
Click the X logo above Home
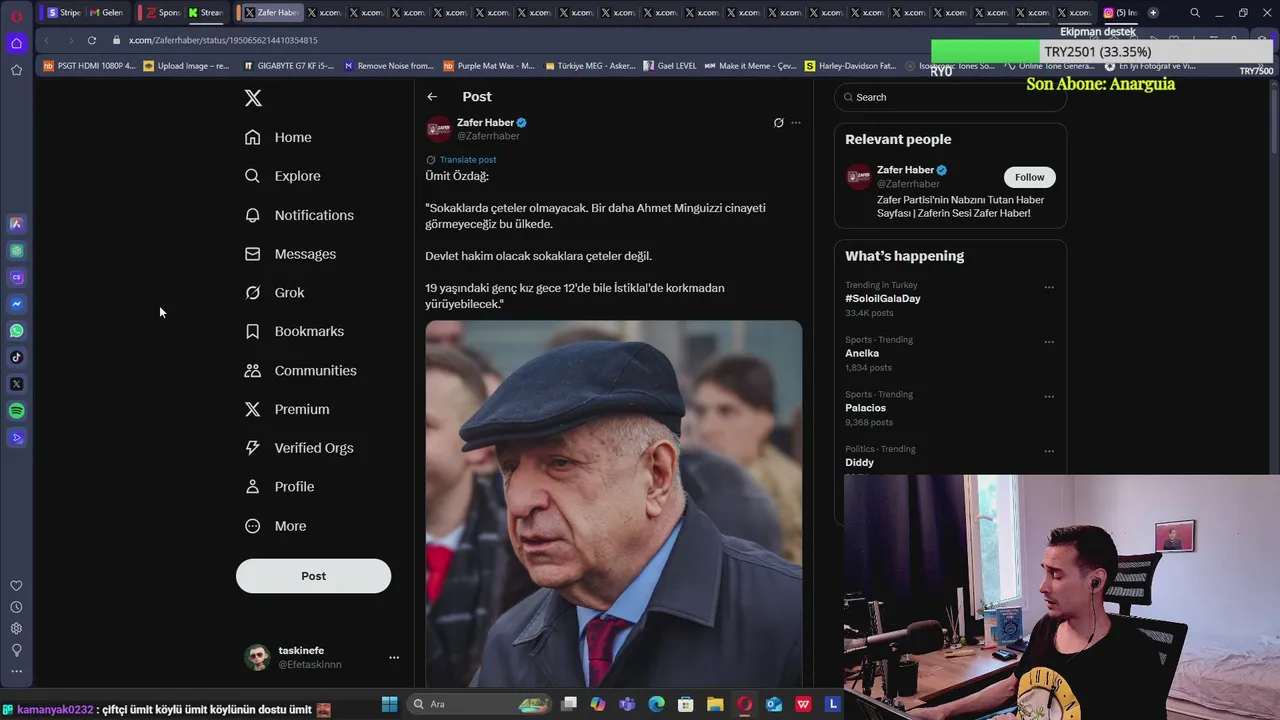point(253,98)
